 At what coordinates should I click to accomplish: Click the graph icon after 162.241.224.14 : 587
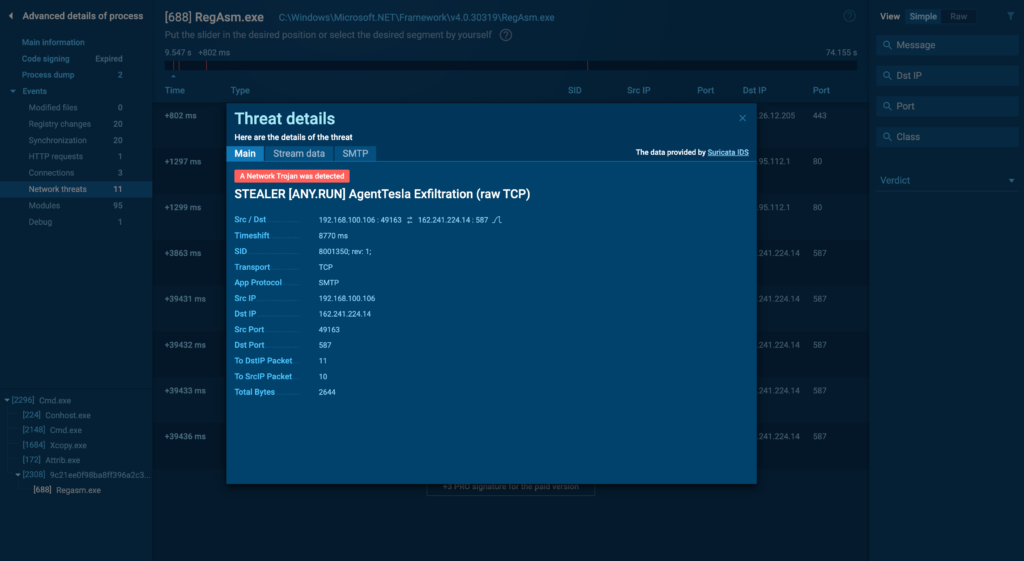[x=497, y=220]
